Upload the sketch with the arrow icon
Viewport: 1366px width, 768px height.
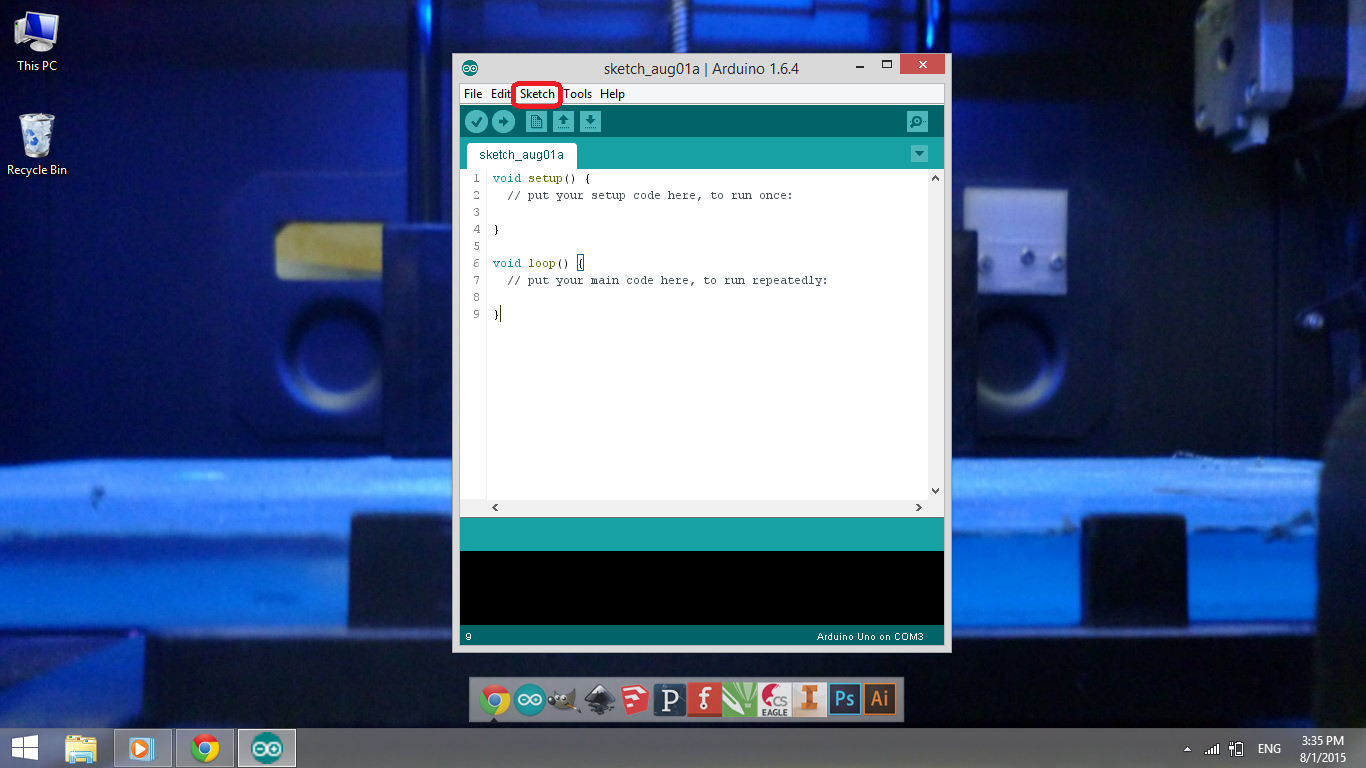[504, 121]
